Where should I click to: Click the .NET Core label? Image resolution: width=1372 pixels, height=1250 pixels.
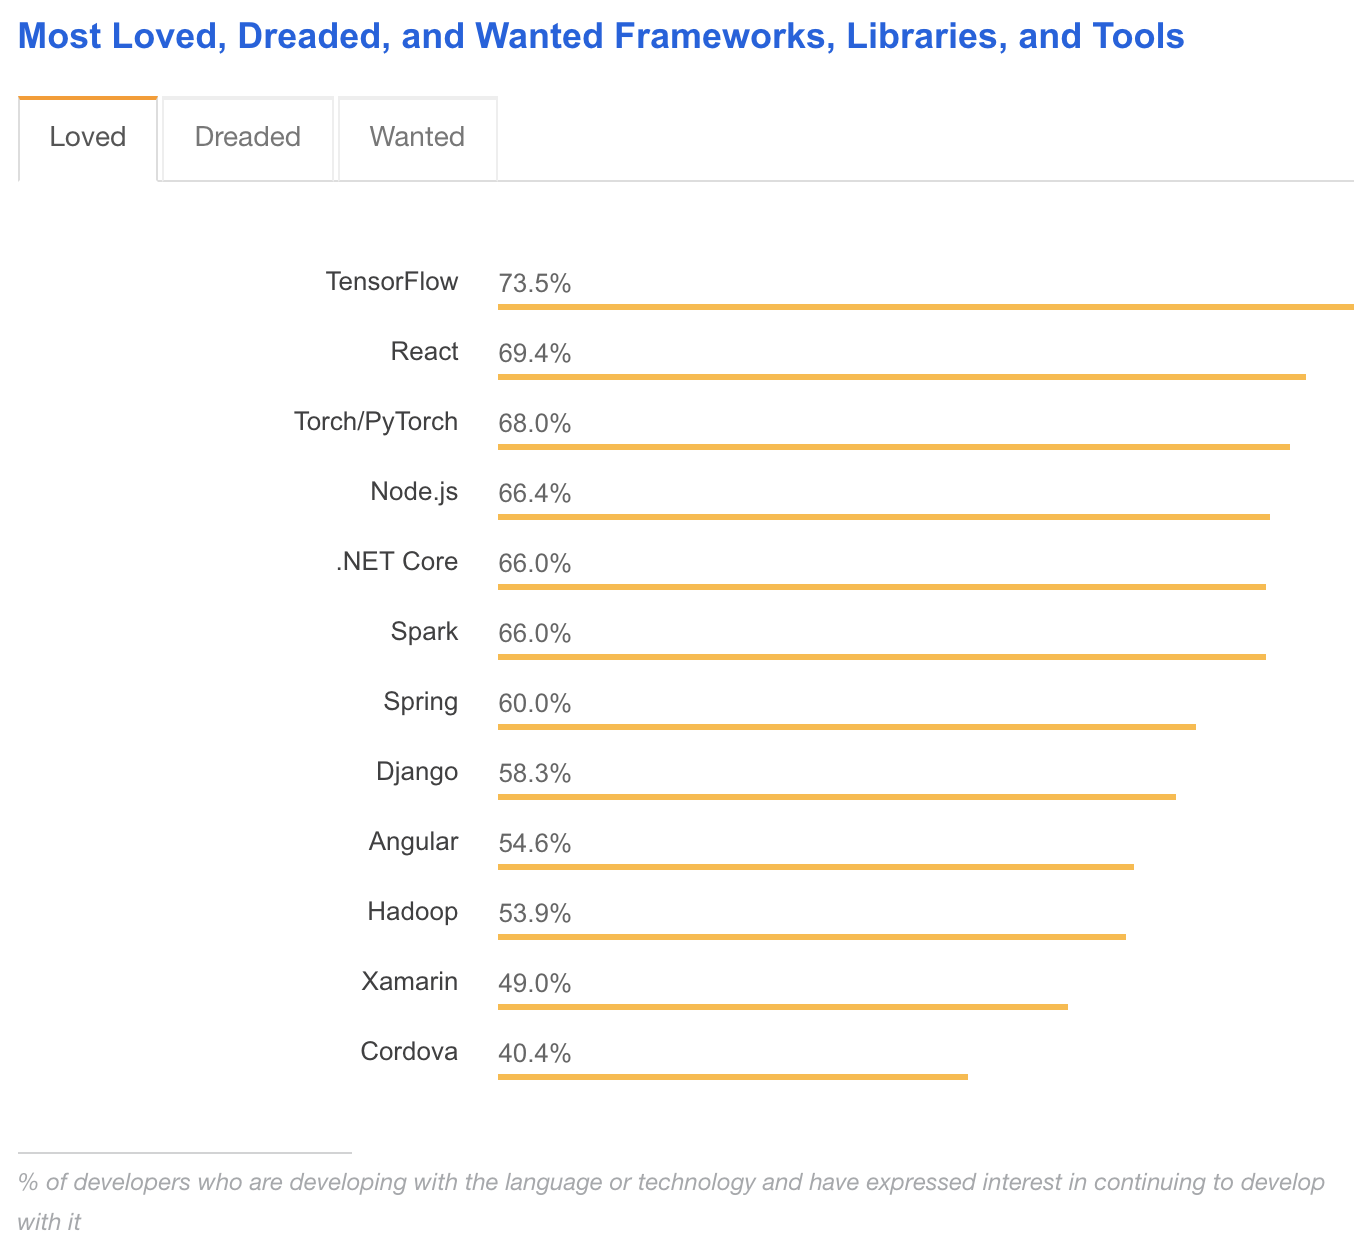[x=397, y=562]
